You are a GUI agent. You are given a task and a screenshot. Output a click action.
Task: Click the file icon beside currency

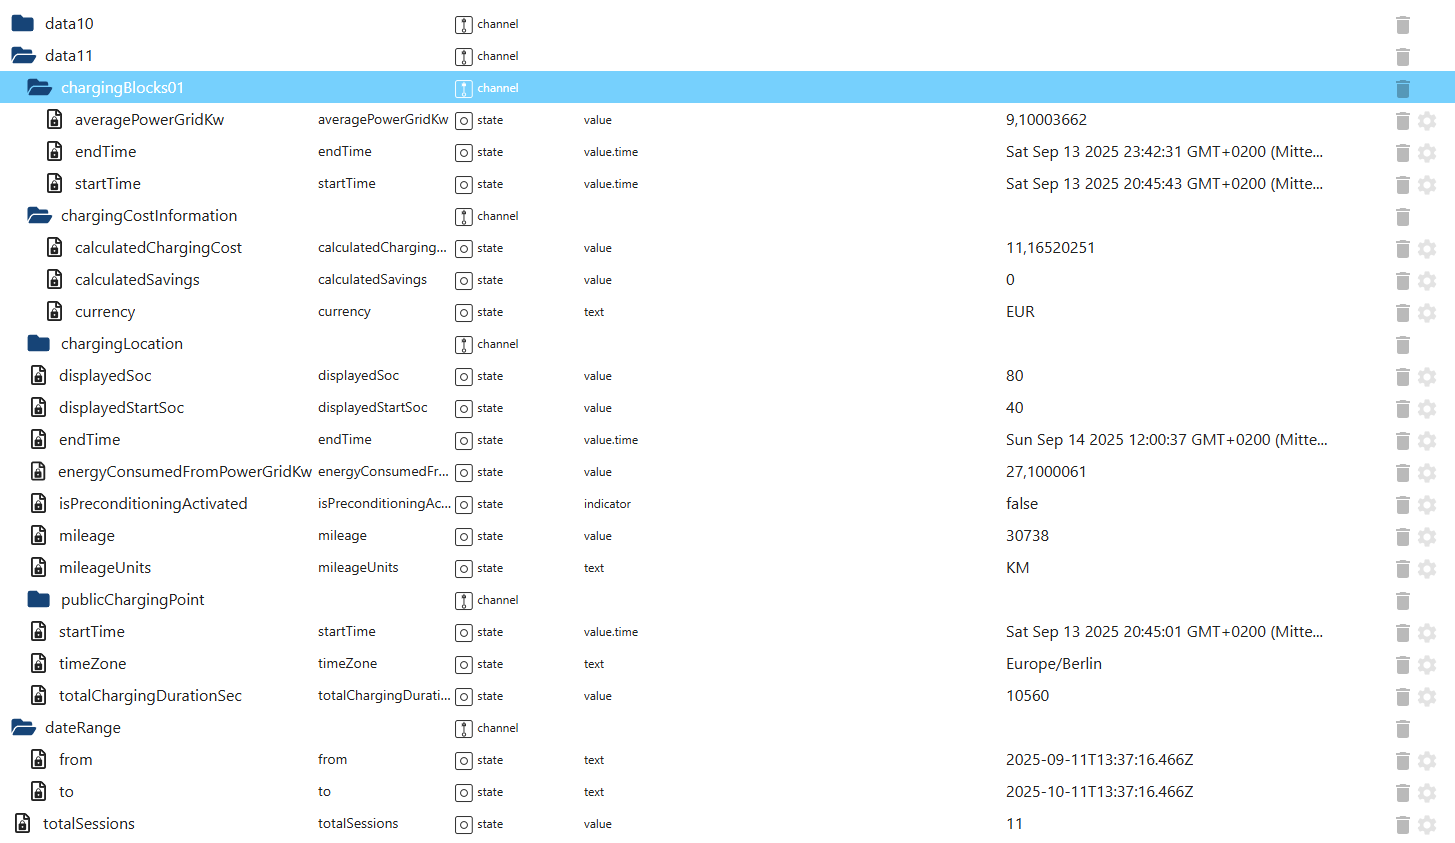55,312
